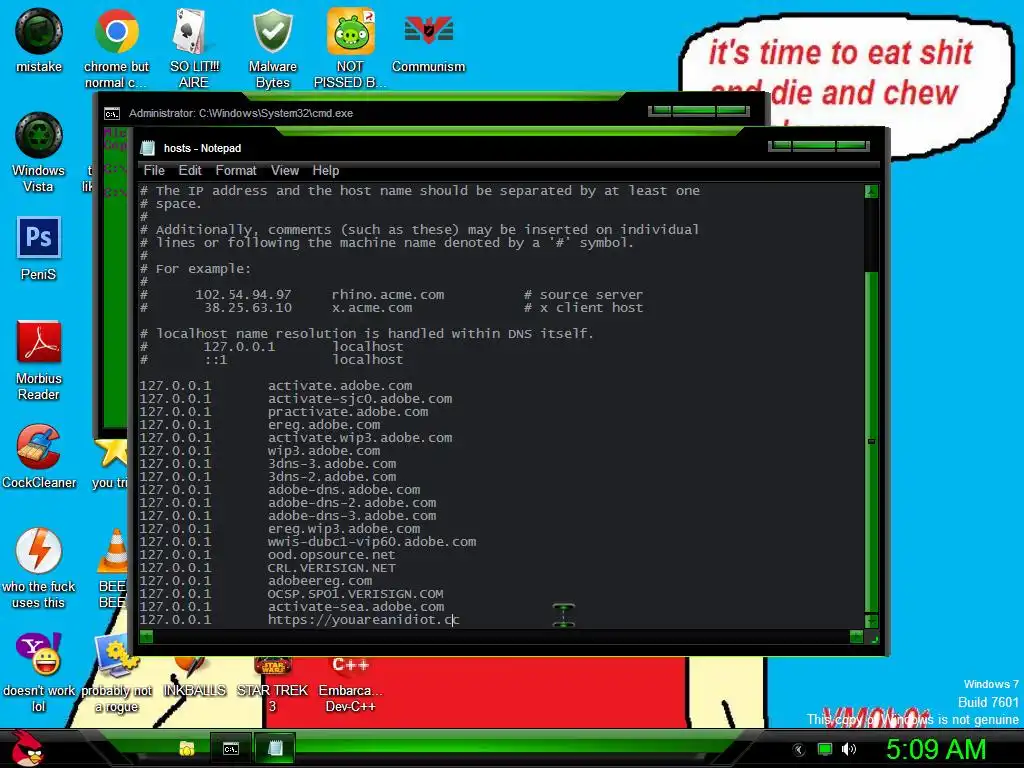Viewport: 1024px width, 768px height.
Task: Click the 'wip3.adobe.com' line
Action: tap(323, 451)
